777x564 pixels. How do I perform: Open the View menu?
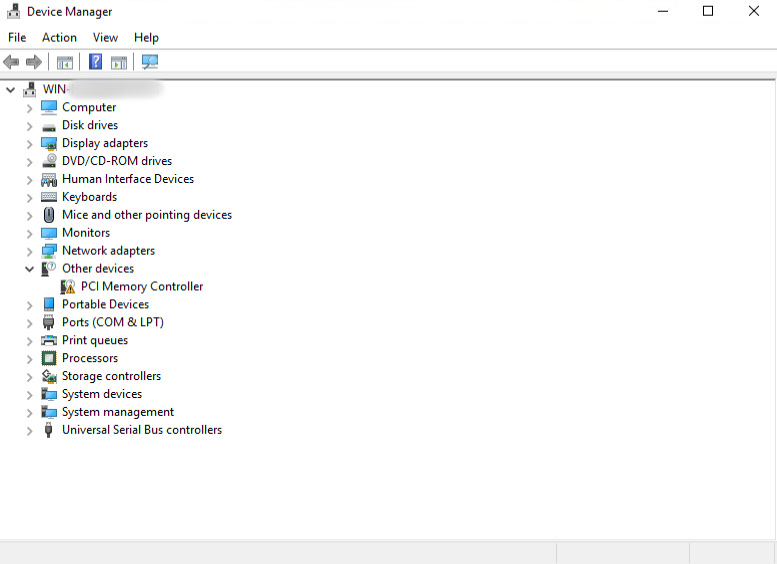105,38
